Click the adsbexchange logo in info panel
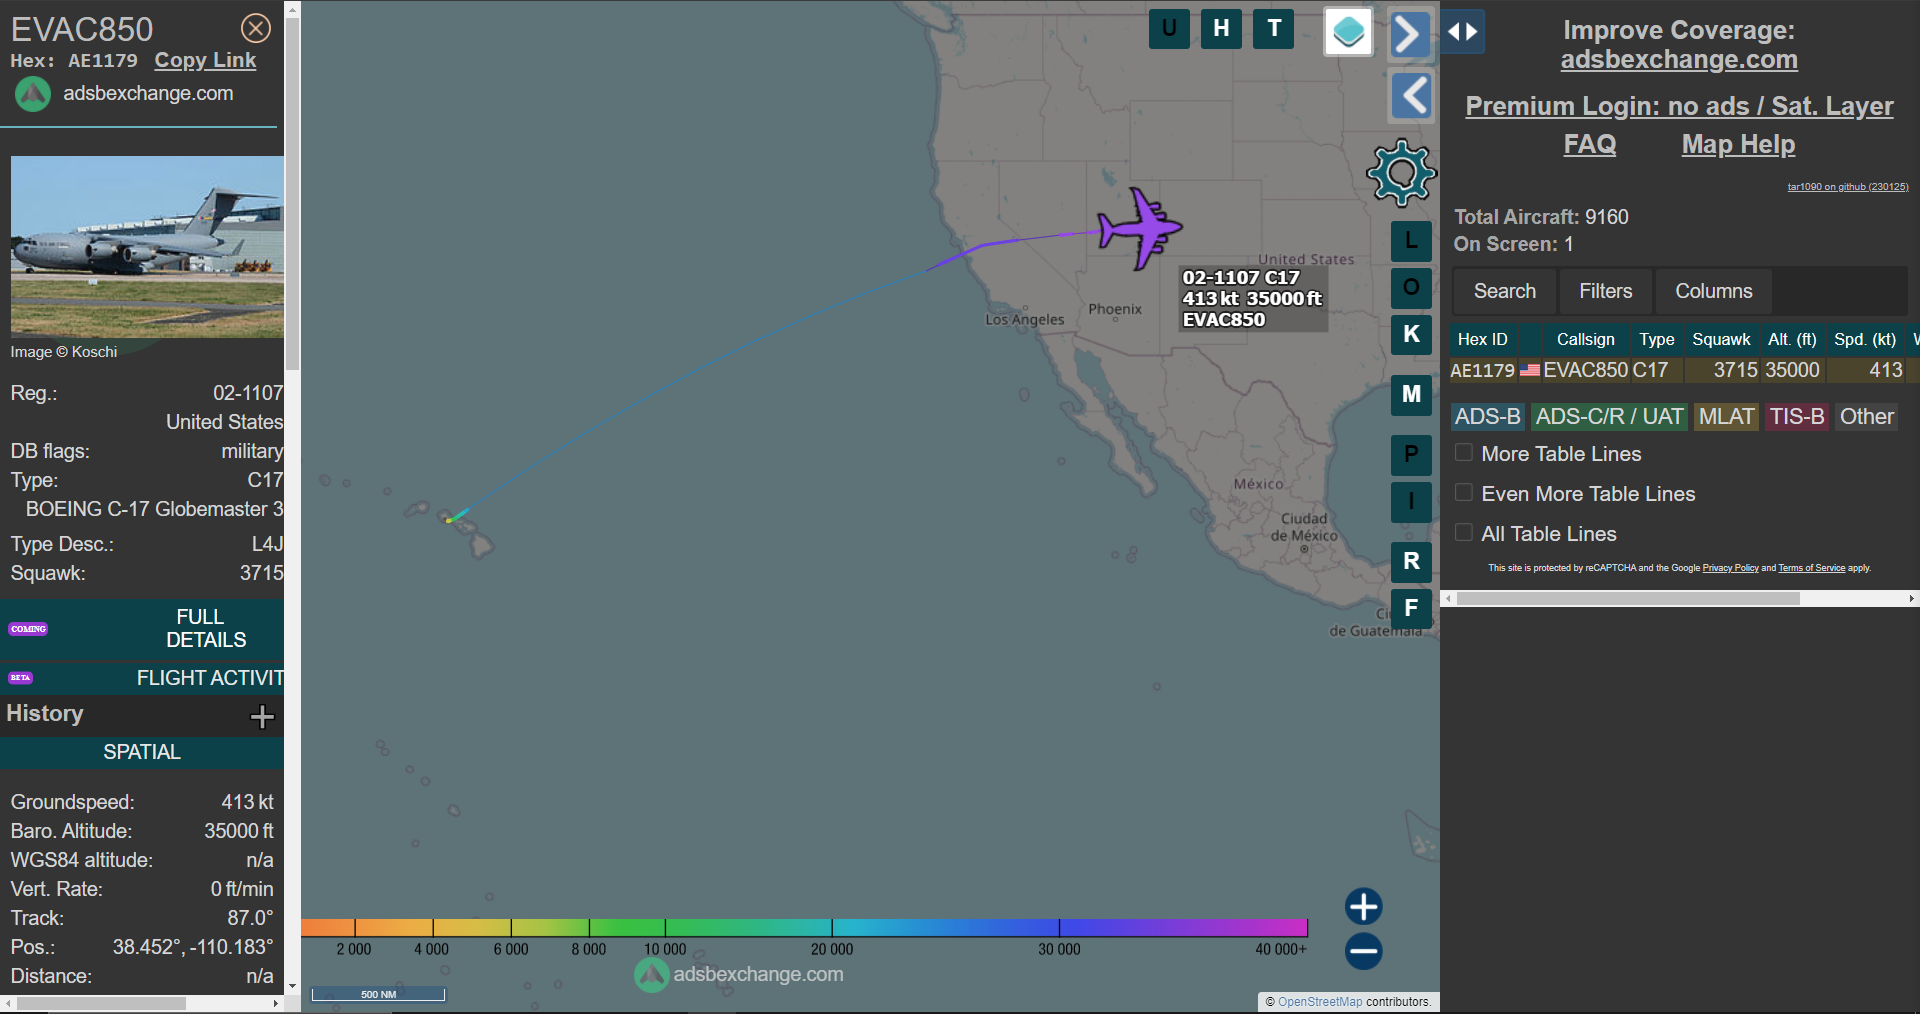1920x1014 pixels. pyautogui.click(x=33, y=94)
